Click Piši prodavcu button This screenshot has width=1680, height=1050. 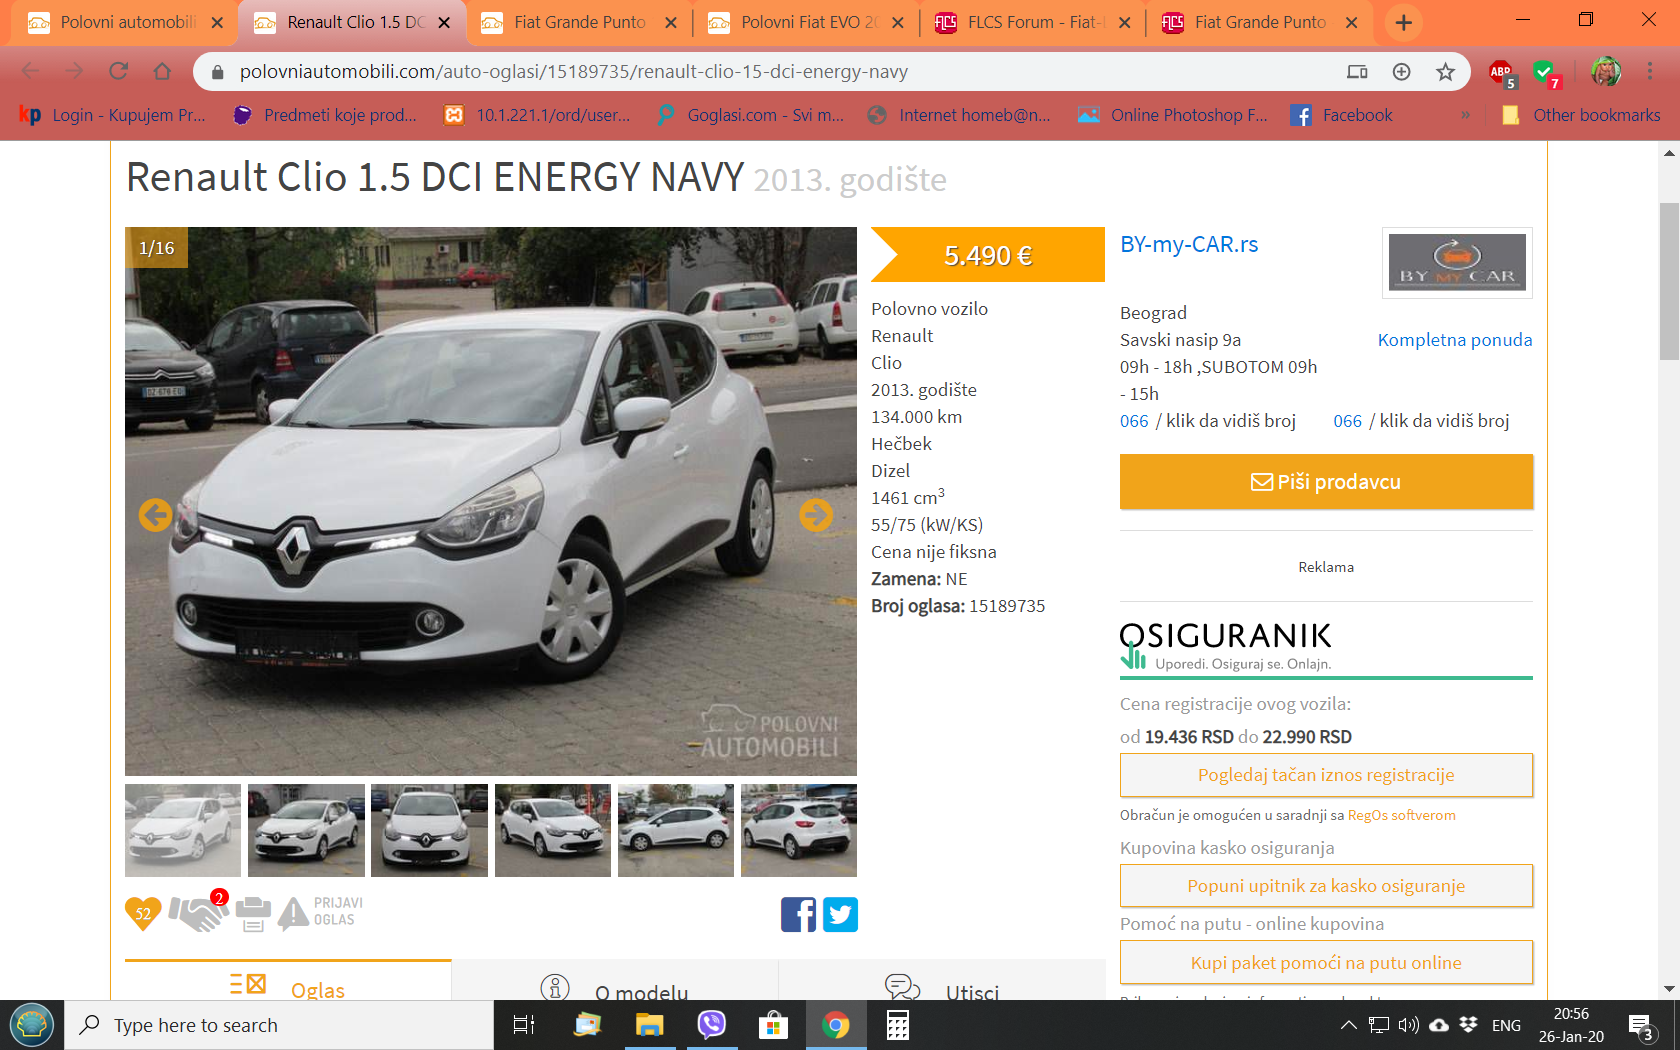click(1326, 482)
